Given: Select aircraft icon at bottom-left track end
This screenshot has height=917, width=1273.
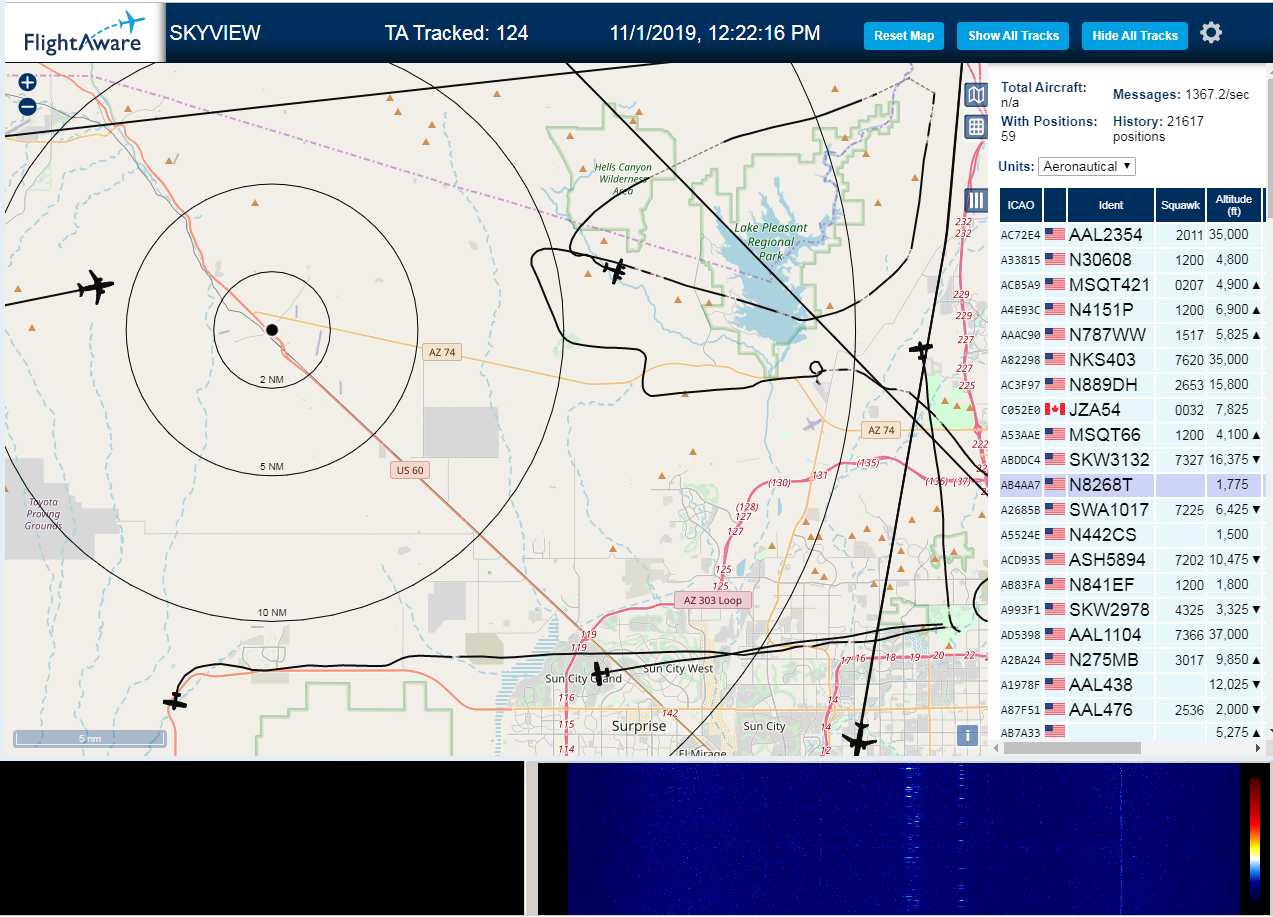Looking at the screenshot, I should tap(175, 701).
